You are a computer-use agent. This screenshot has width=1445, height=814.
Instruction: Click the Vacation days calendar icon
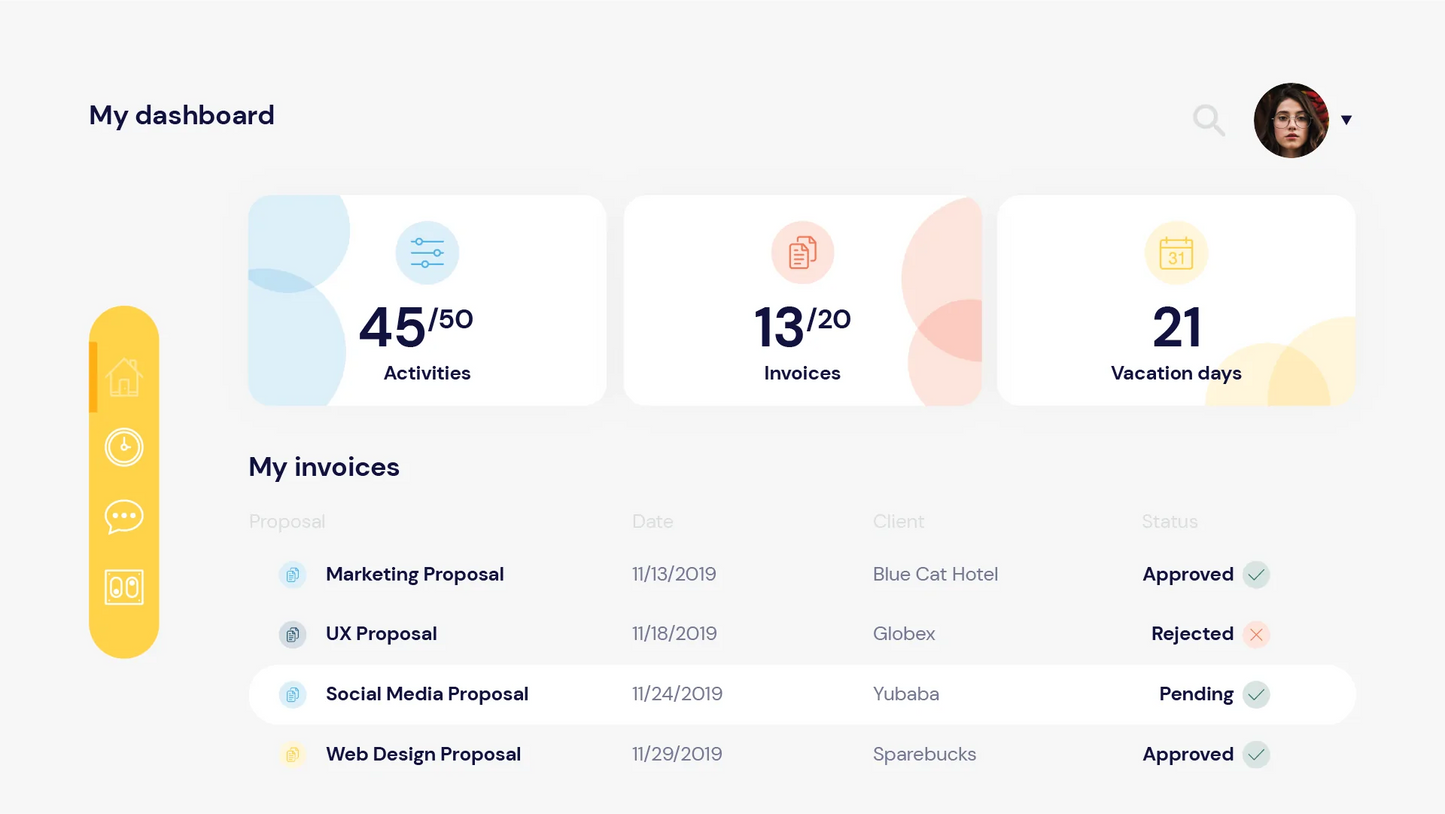coord(1176,253)
